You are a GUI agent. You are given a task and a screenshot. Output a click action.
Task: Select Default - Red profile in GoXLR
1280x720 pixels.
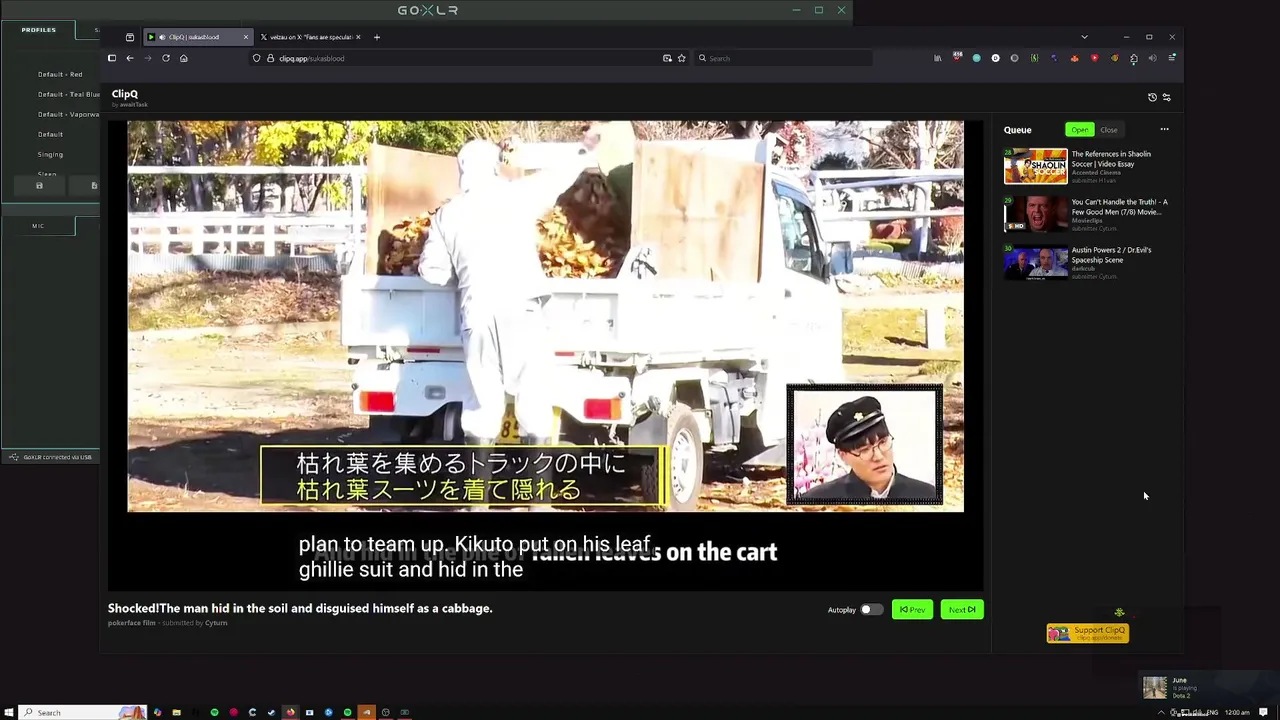coord(60,74)
